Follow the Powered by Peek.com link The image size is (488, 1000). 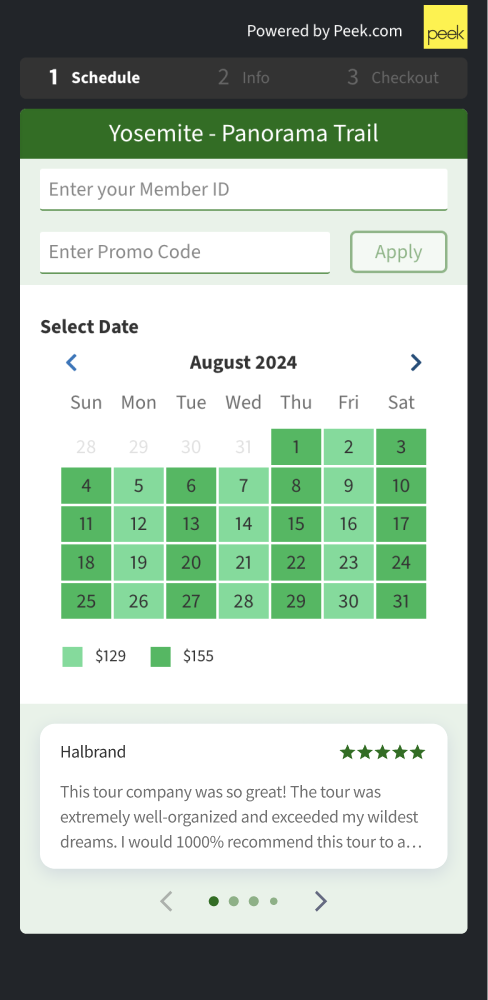(x=325, y=31)
